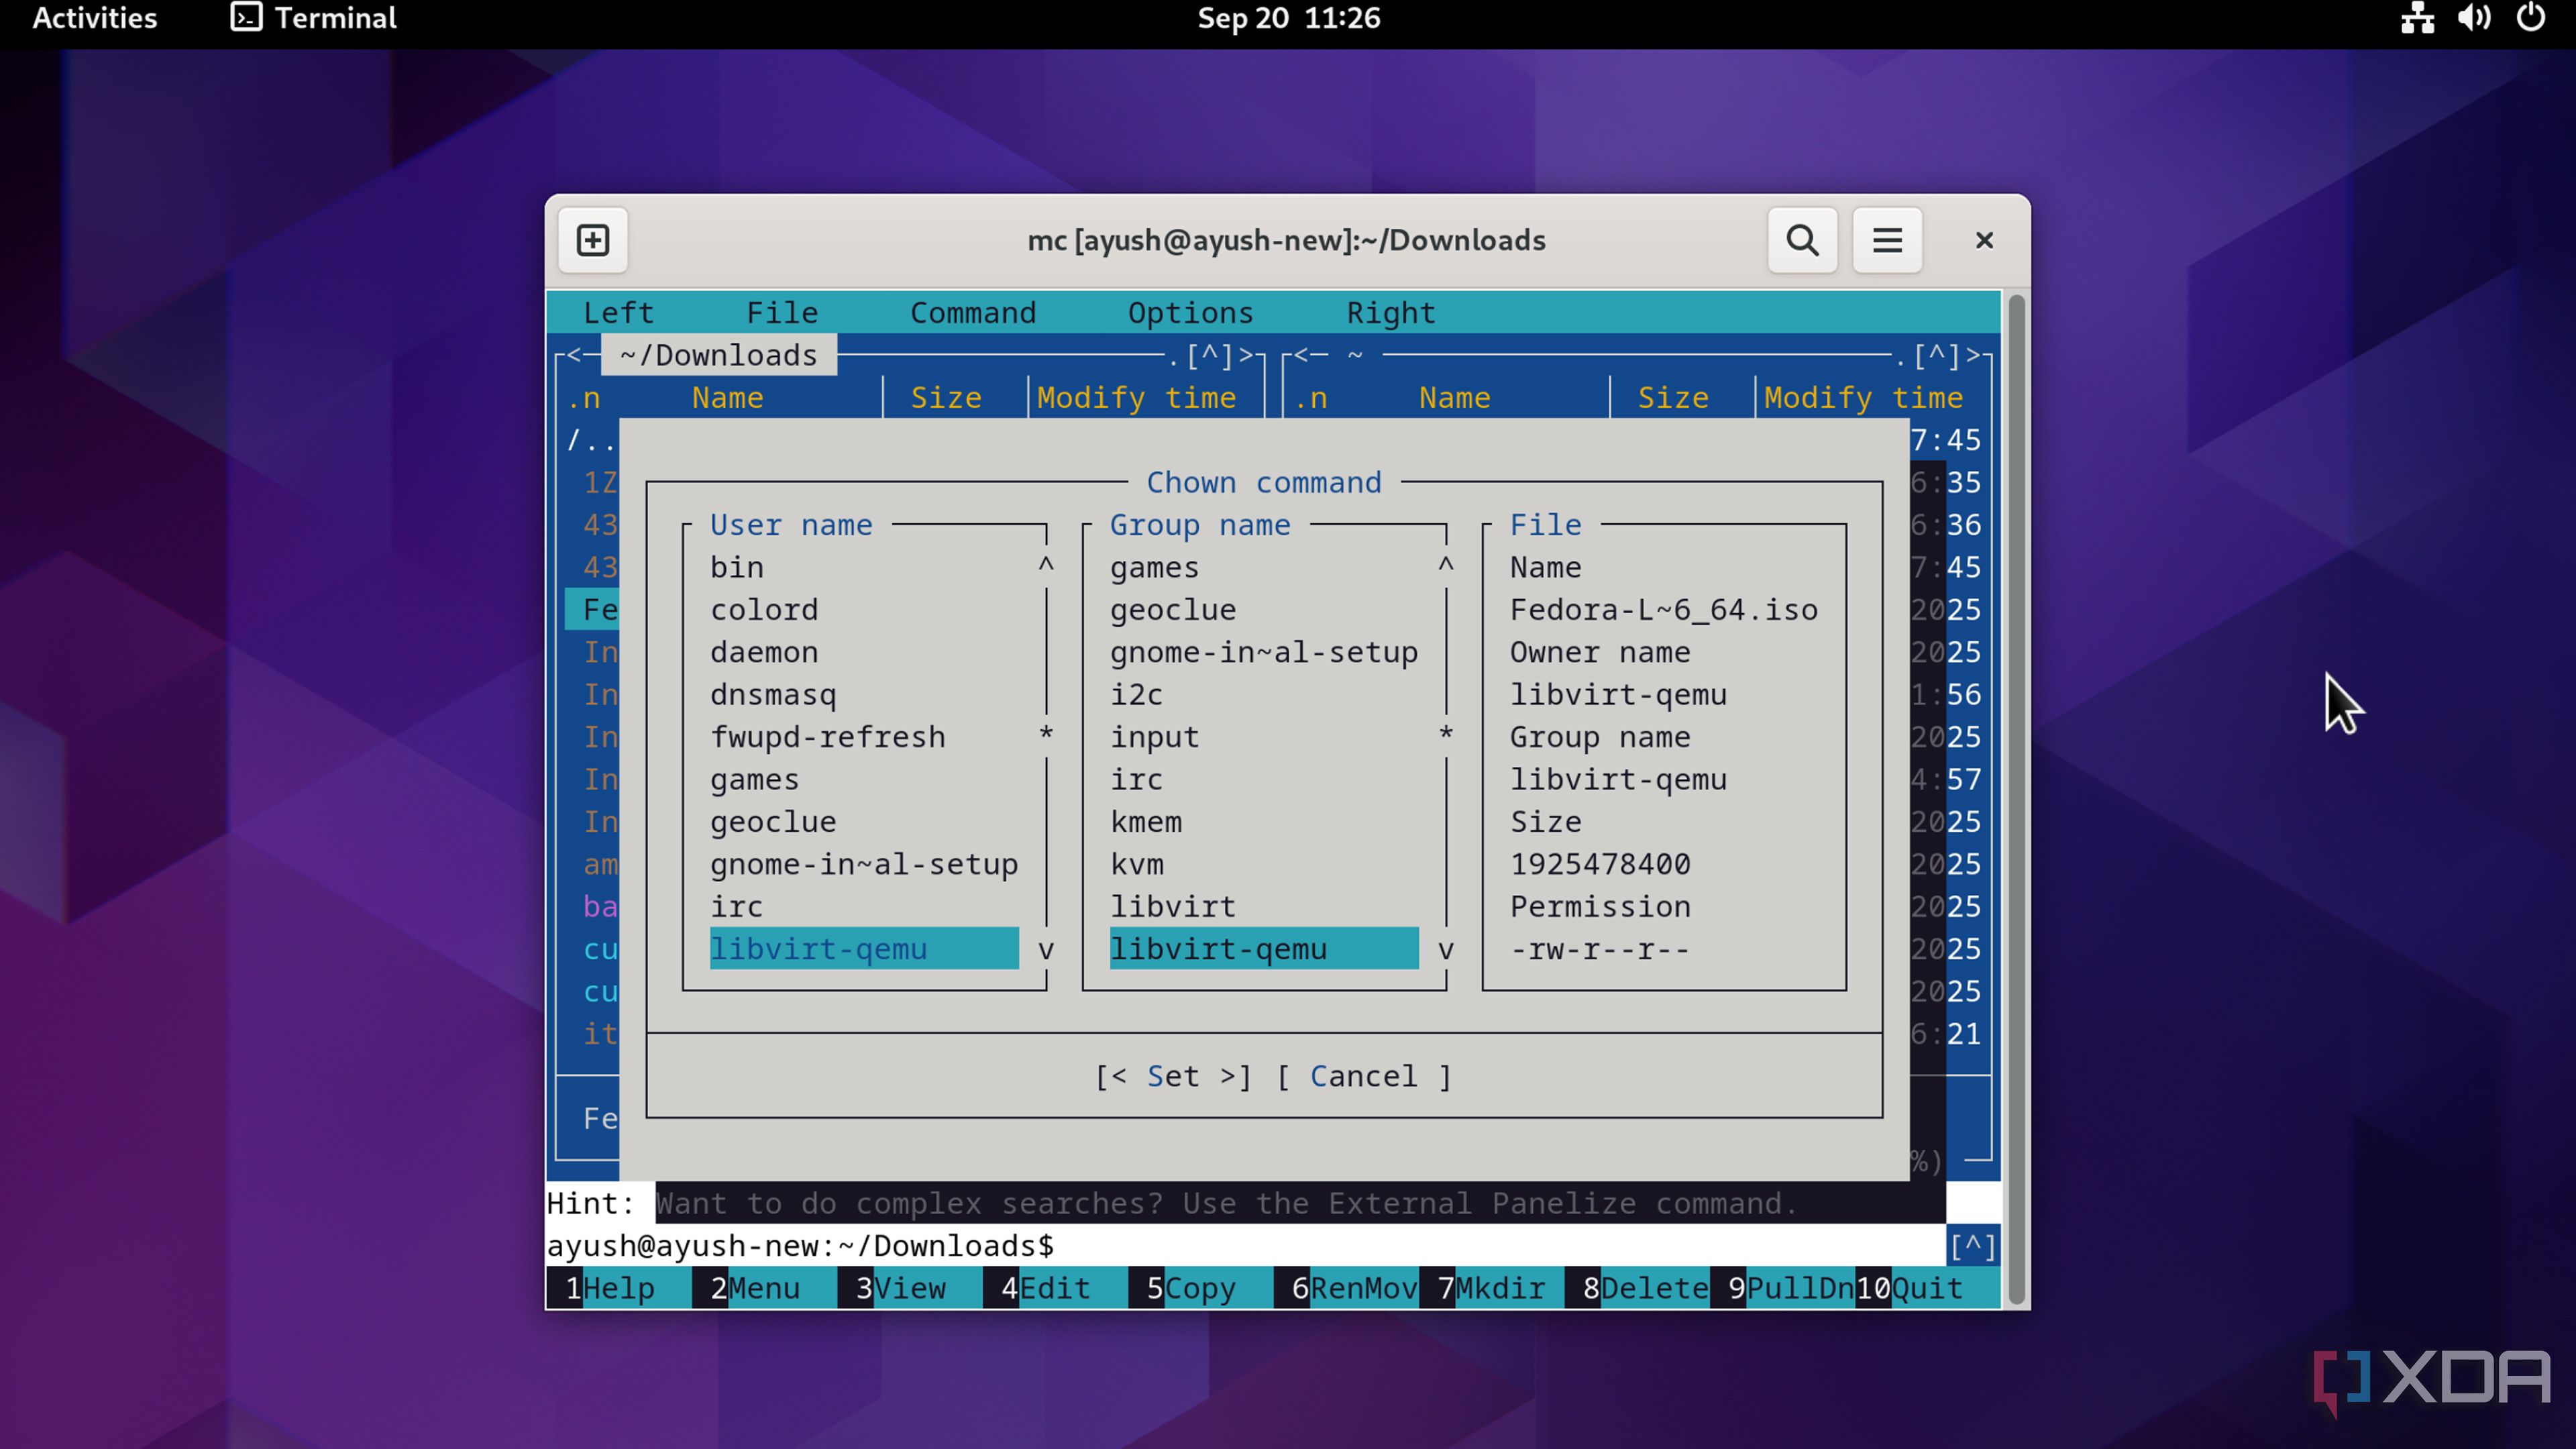This screenshot has width=2576, height=1449.
Task: Click the 8Delete function key button
Action: [1637, 1288]
